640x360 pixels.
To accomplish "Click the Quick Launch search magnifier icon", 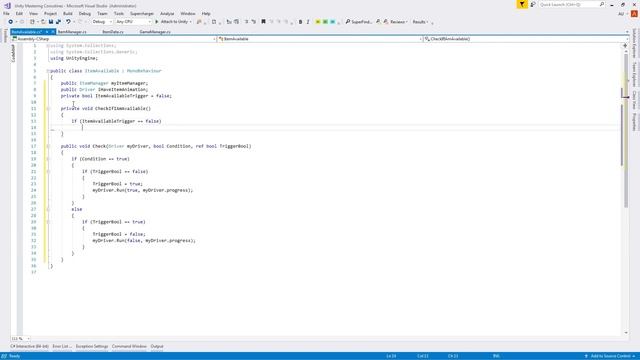I will tap(602, 4).
